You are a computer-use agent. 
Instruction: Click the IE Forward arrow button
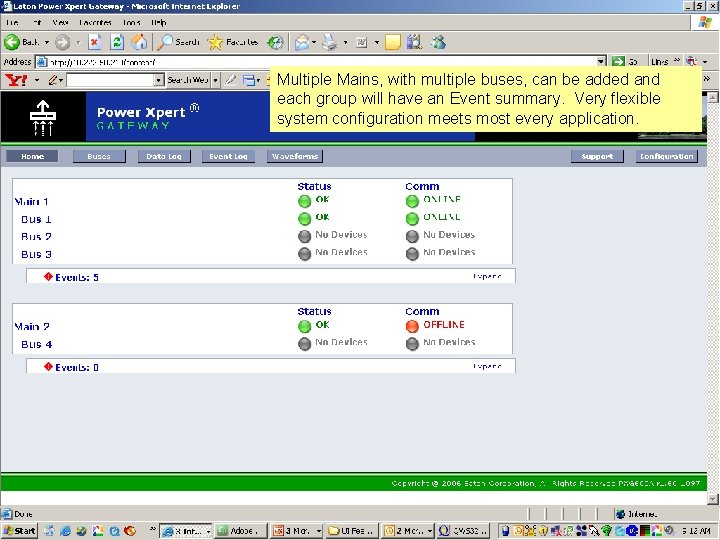(62, 43)
